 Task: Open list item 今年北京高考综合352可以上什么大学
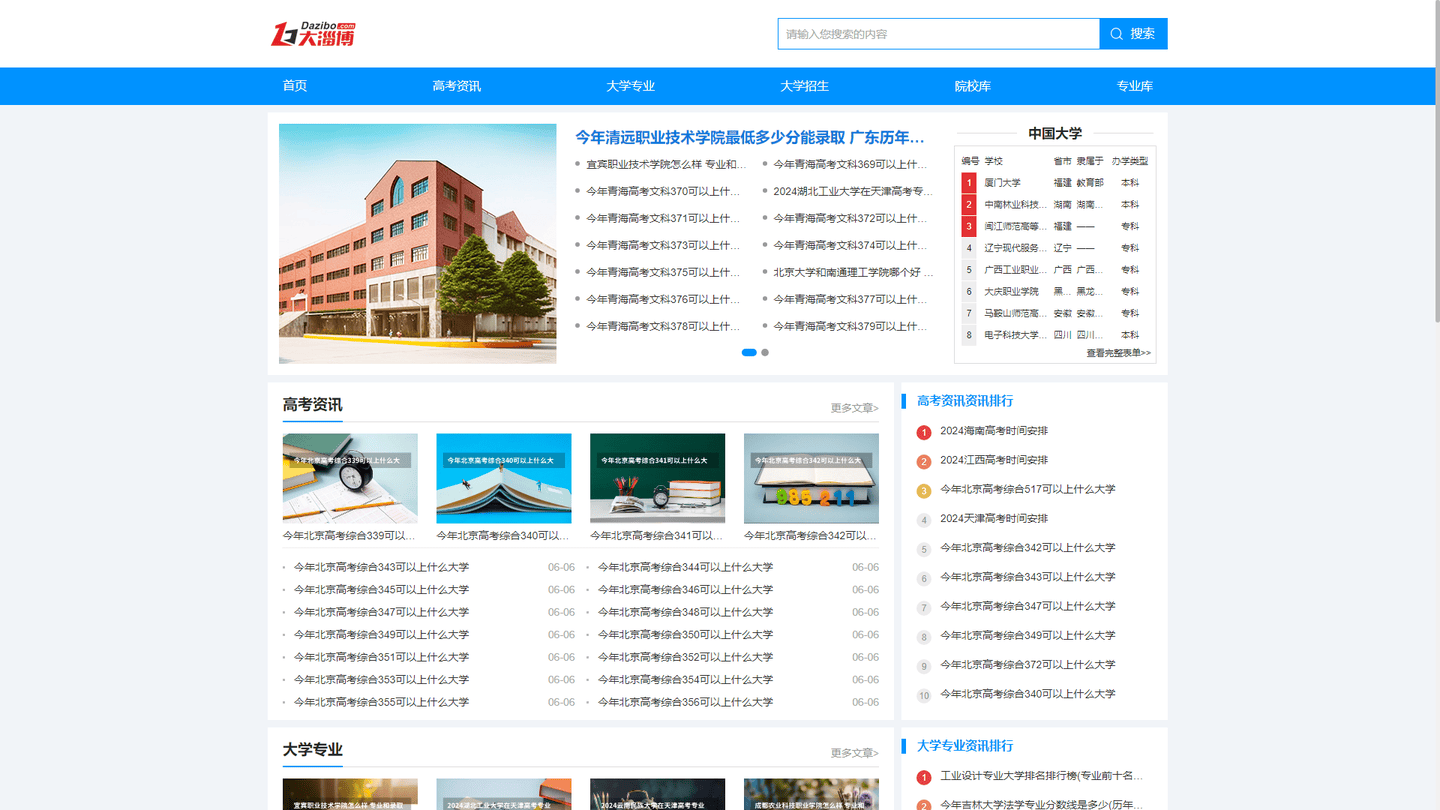[685, 658]
